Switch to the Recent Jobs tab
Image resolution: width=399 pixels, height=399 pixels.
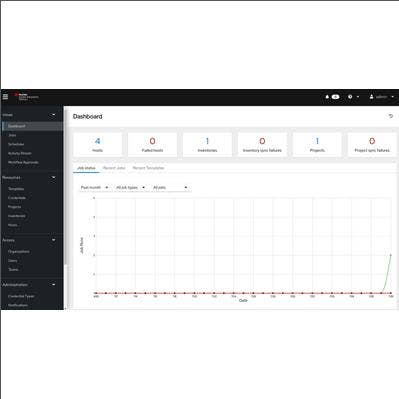114,168
